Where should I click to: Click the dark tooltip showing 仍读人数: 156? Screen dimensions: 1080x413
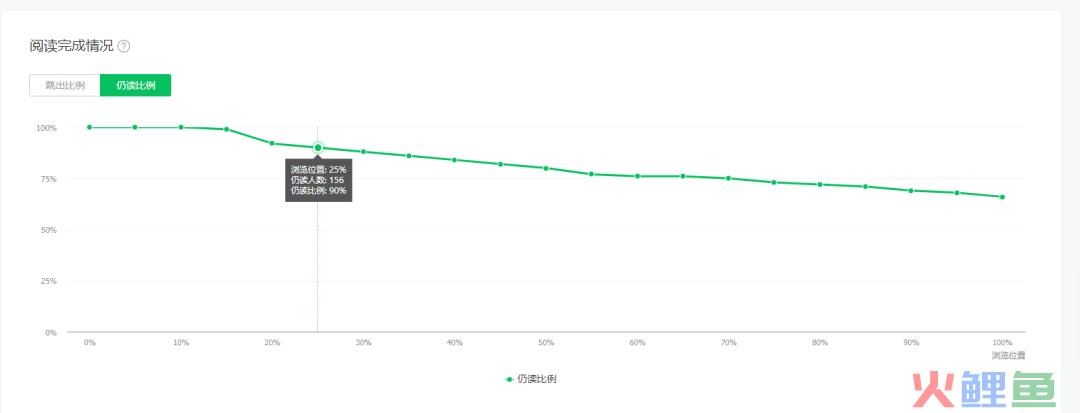pos(319,180)
